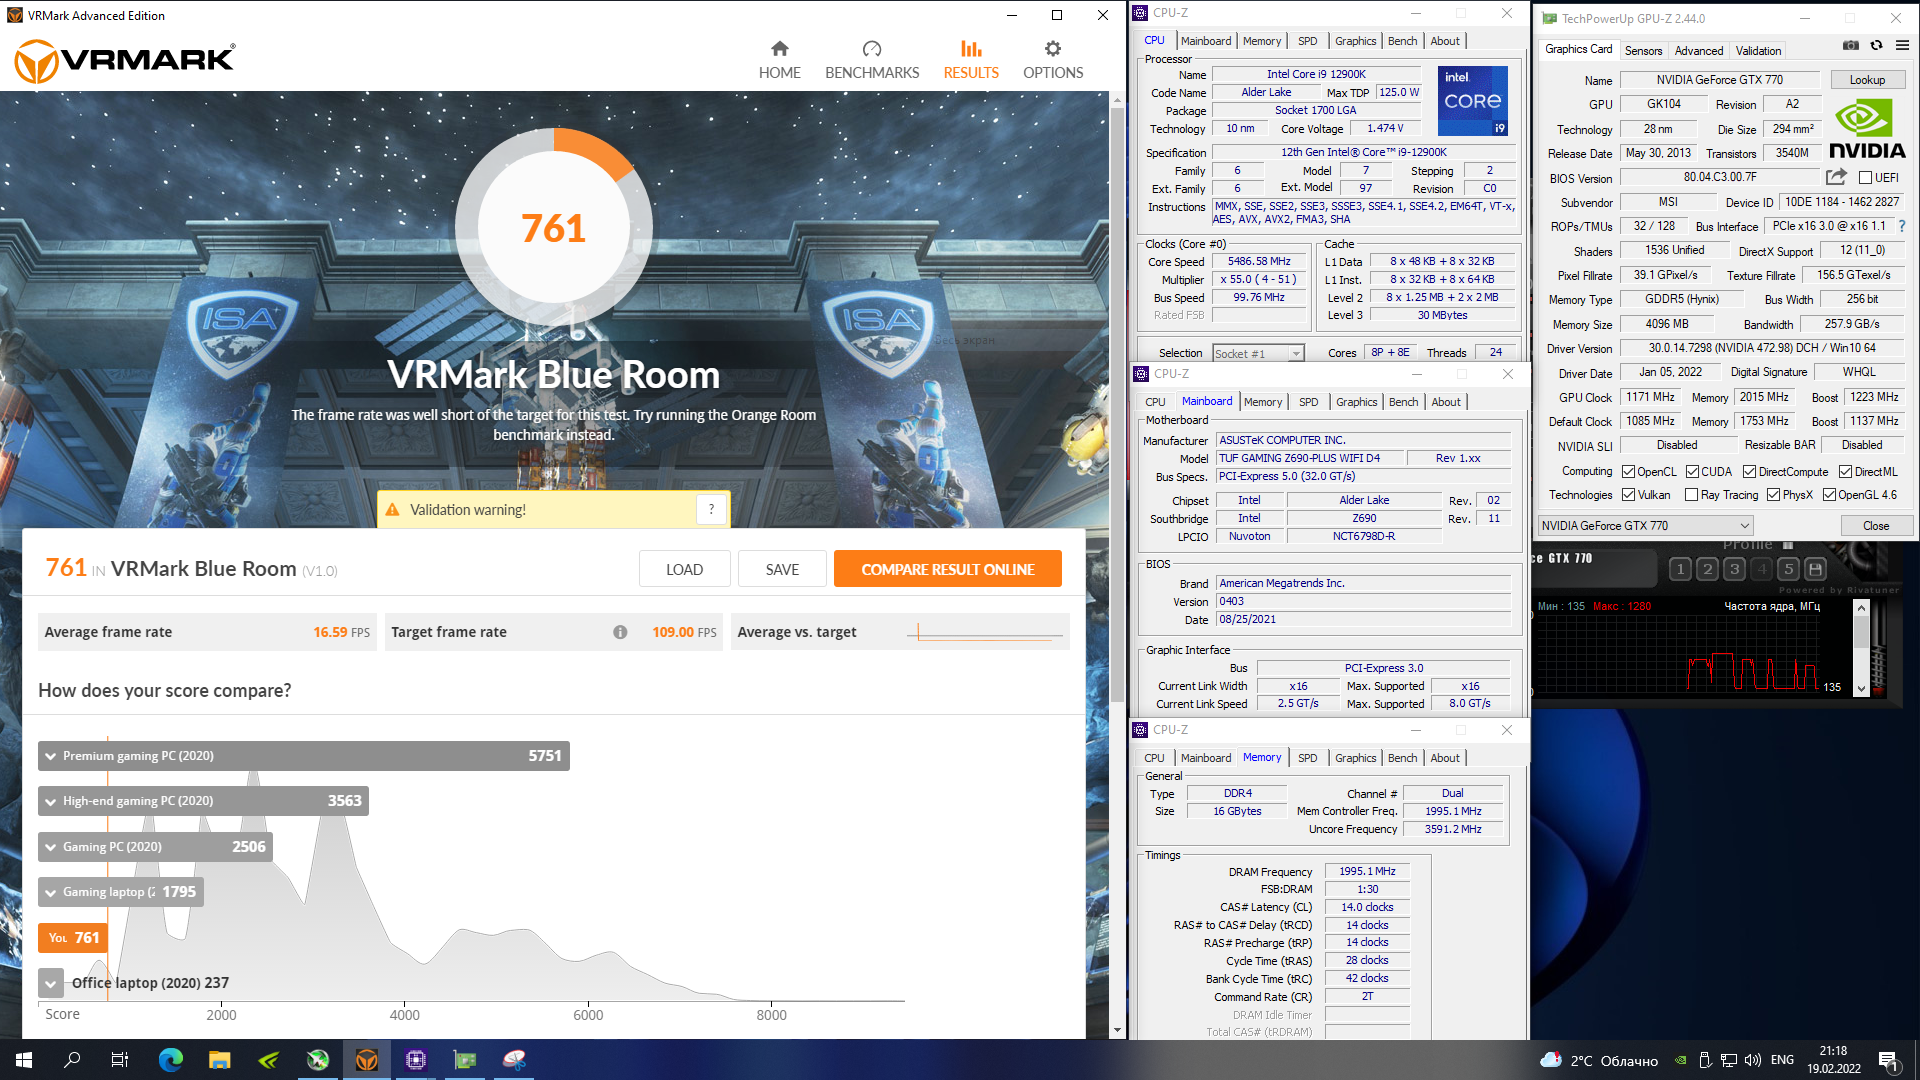Toggle the CUDA checkbox
Image resolution: width=1920 pixels, height=1080 pixels.
coord(1692,472)
